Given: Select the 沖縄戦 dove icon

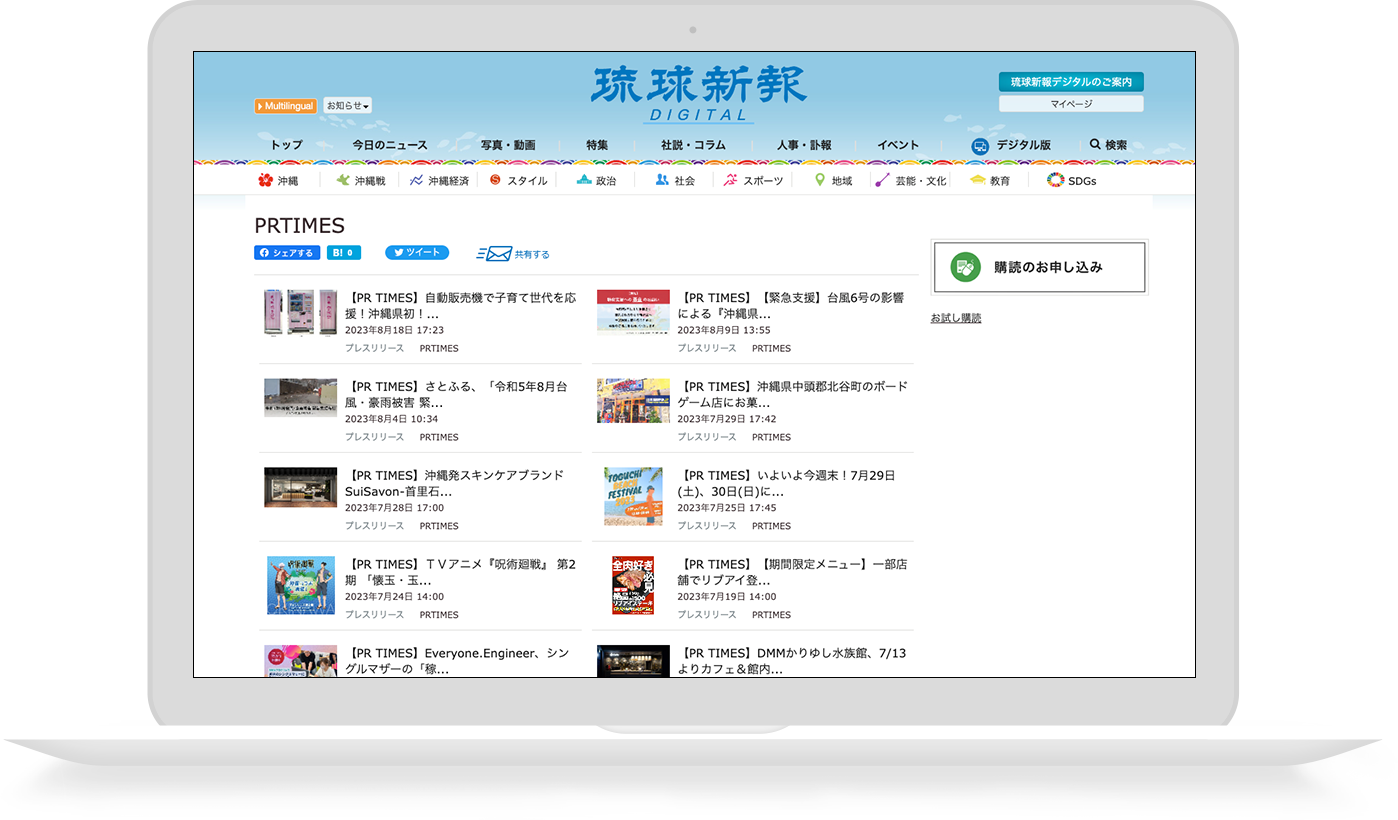Looking at the screenshot, I should 343,180.
